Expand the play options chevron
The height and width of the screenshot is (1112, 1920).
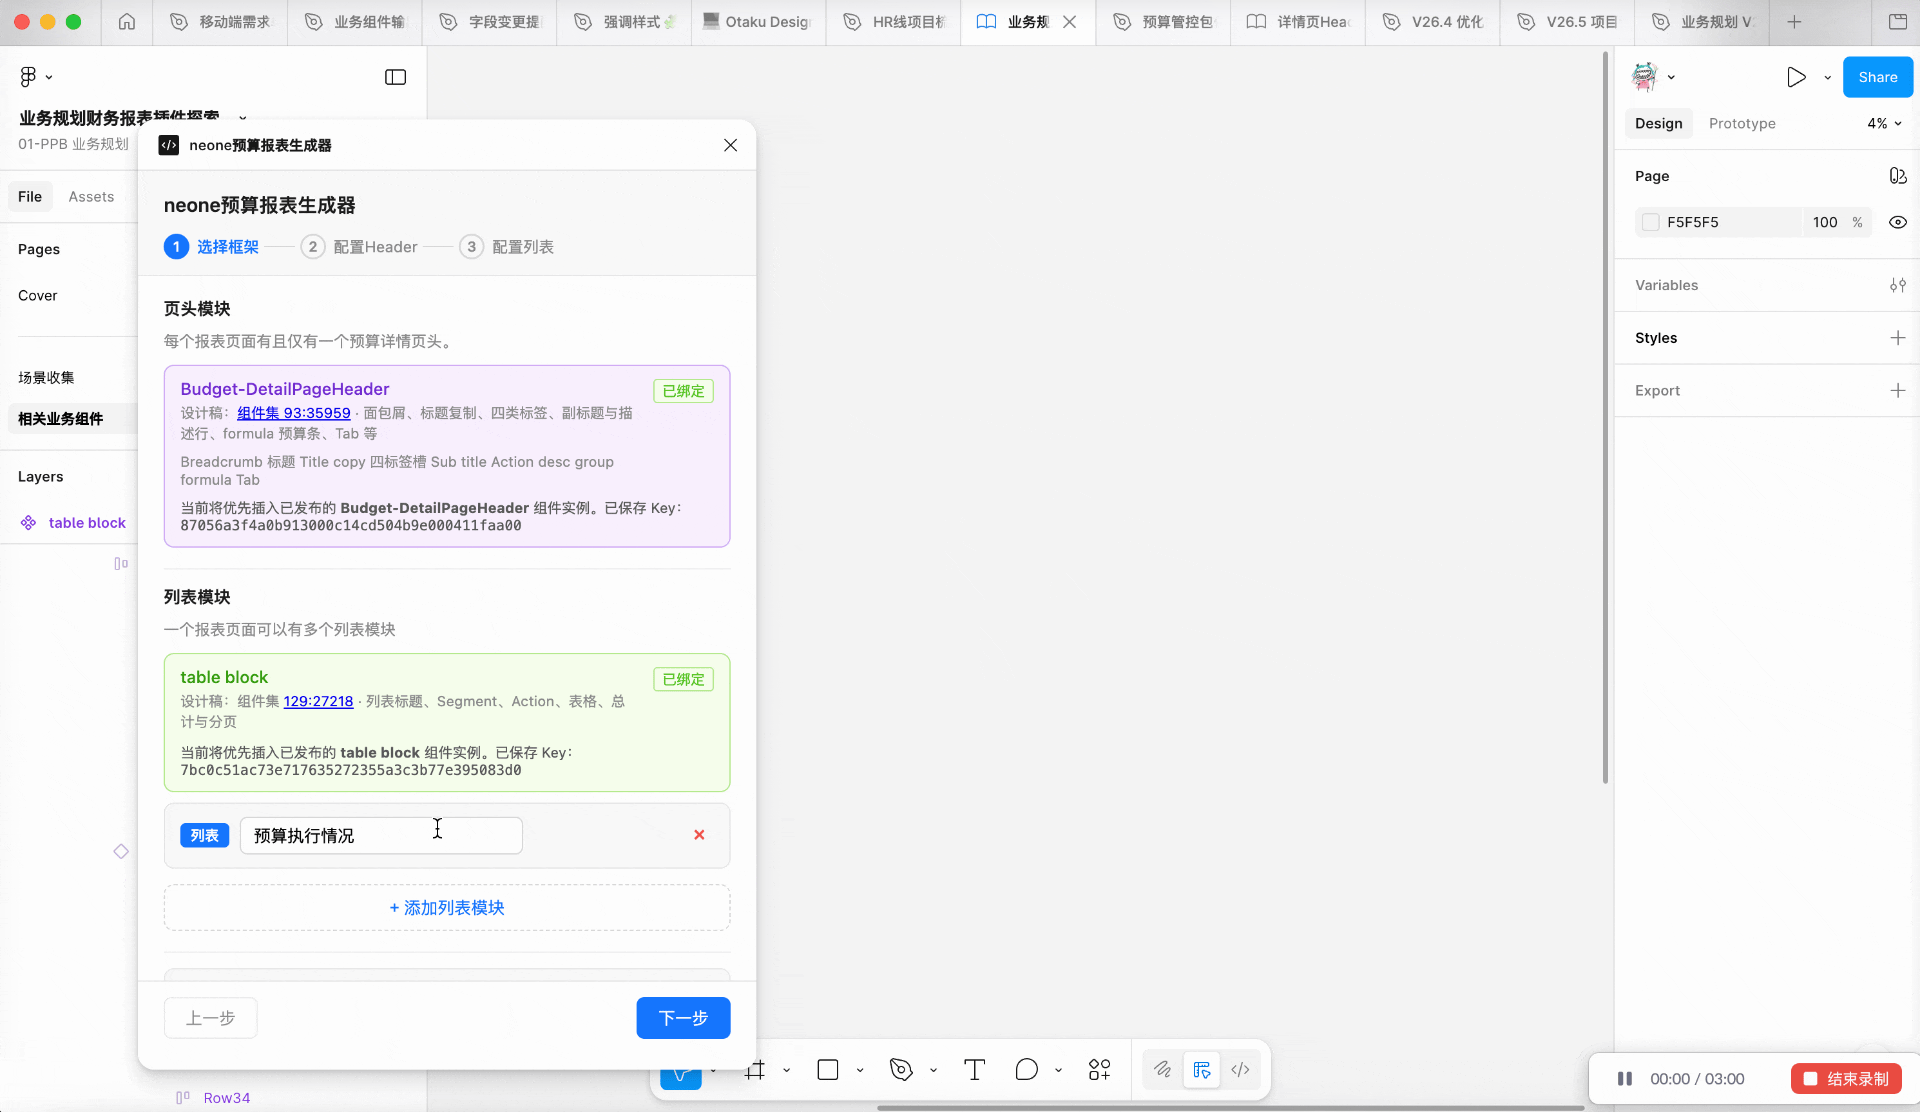1827,77
